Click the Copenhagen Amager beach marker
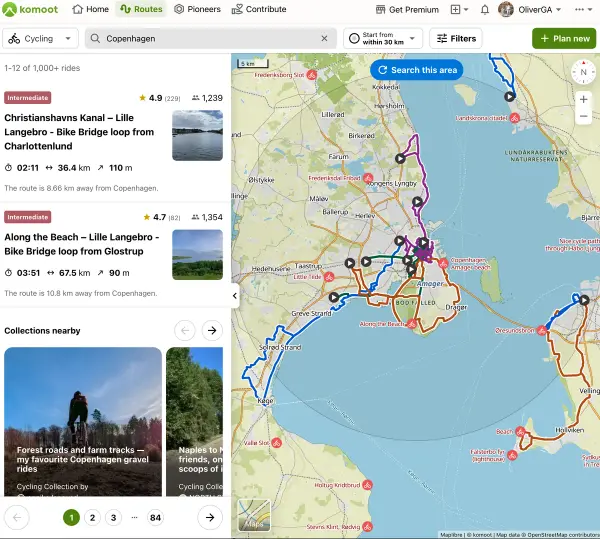This screenshot has width=600, height=539. [x=443, y=263]
